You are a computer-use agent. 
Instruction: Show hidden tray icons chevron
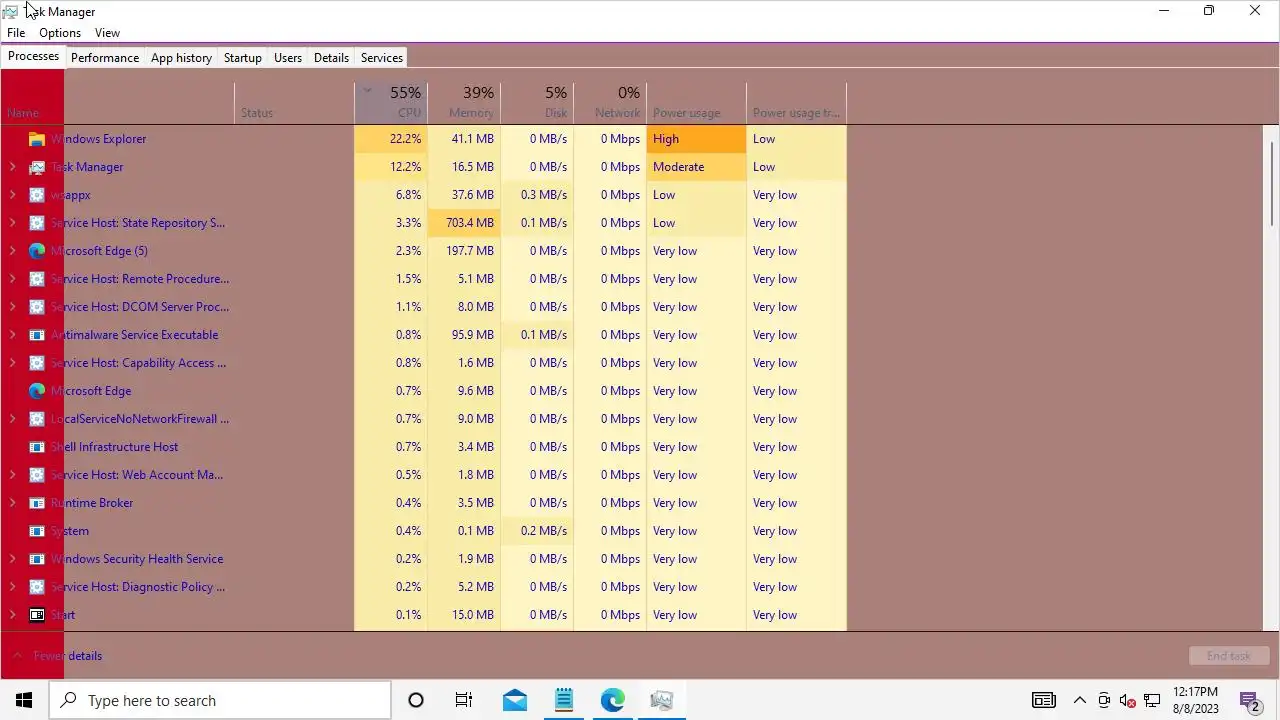[1080, 700]
